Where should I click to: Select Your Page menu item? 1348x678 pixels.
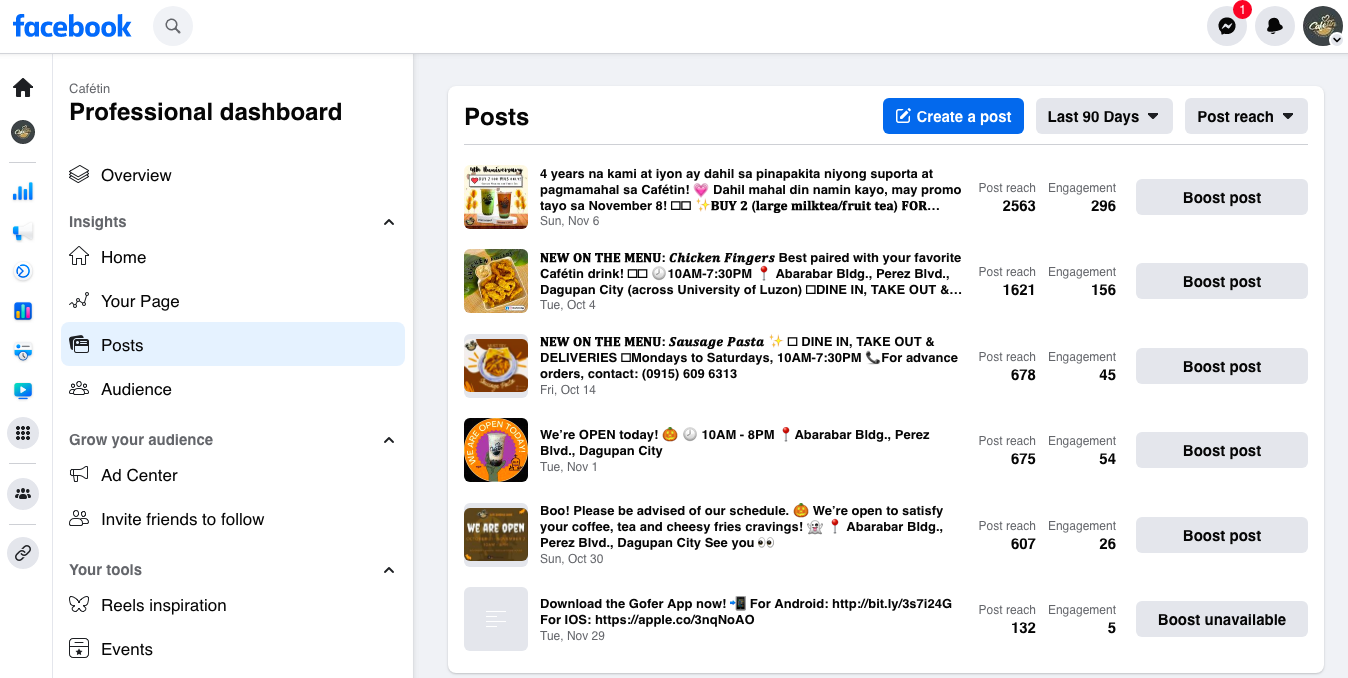pos(233,301)
